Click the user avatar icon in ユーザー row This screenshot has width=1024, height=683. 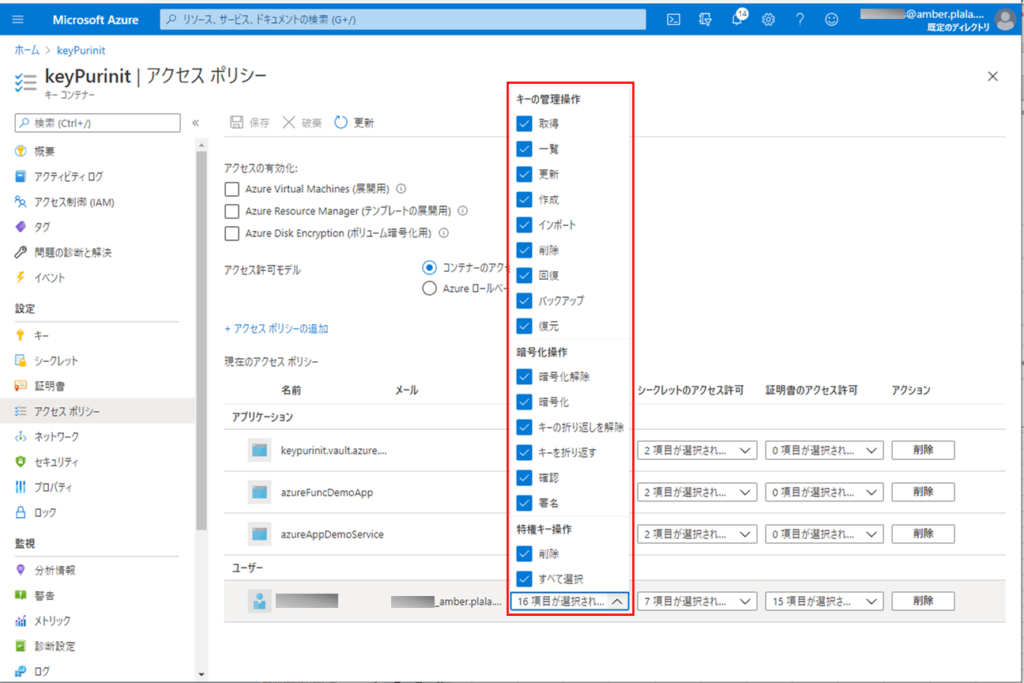click(259, 601)
